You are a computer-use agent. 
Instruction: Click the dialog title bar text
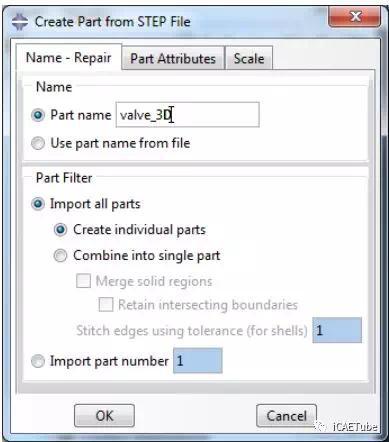point(113,22)
